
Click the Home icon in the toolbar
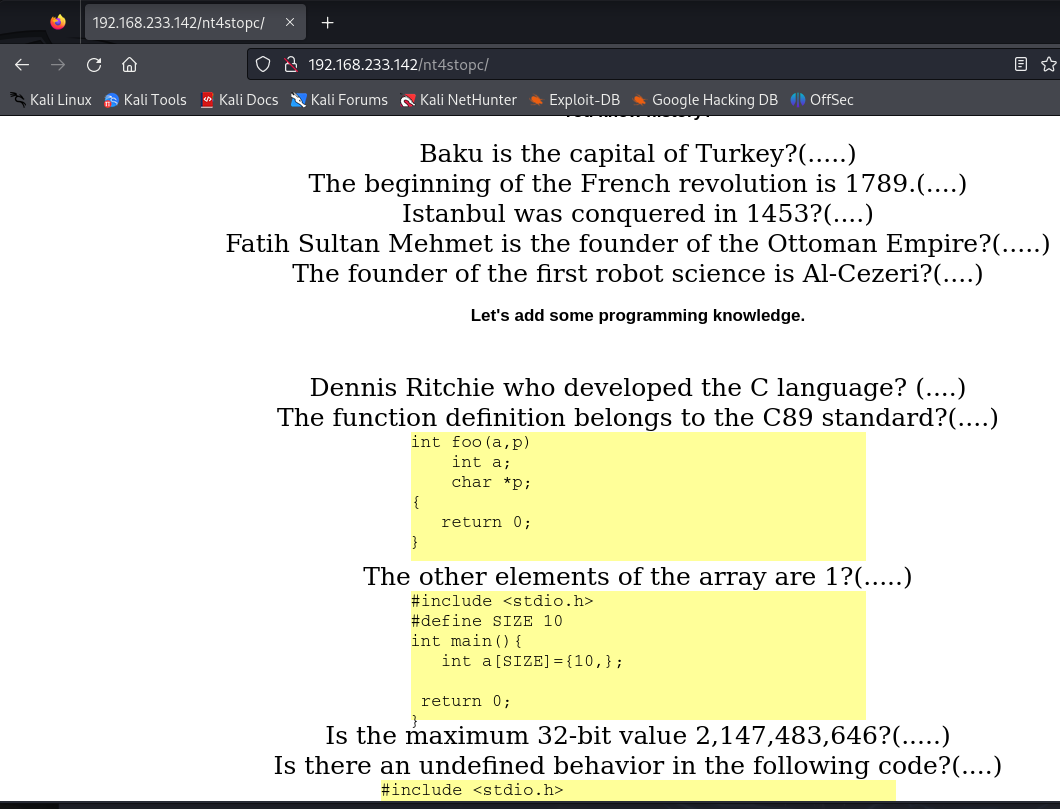coord(129,64)
